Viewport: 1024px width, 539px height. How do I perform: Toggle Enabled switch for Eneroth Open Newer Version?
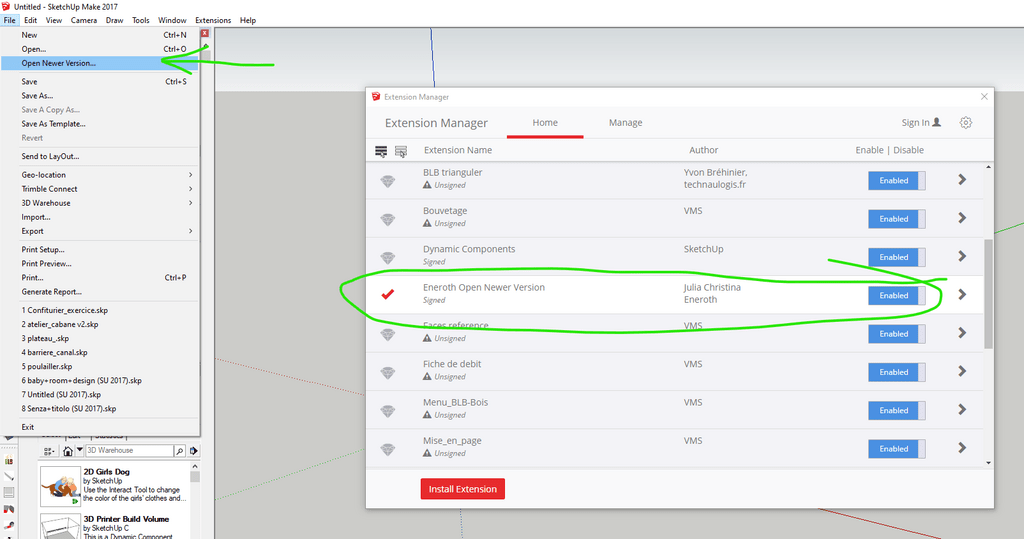[x=897, y=295]
